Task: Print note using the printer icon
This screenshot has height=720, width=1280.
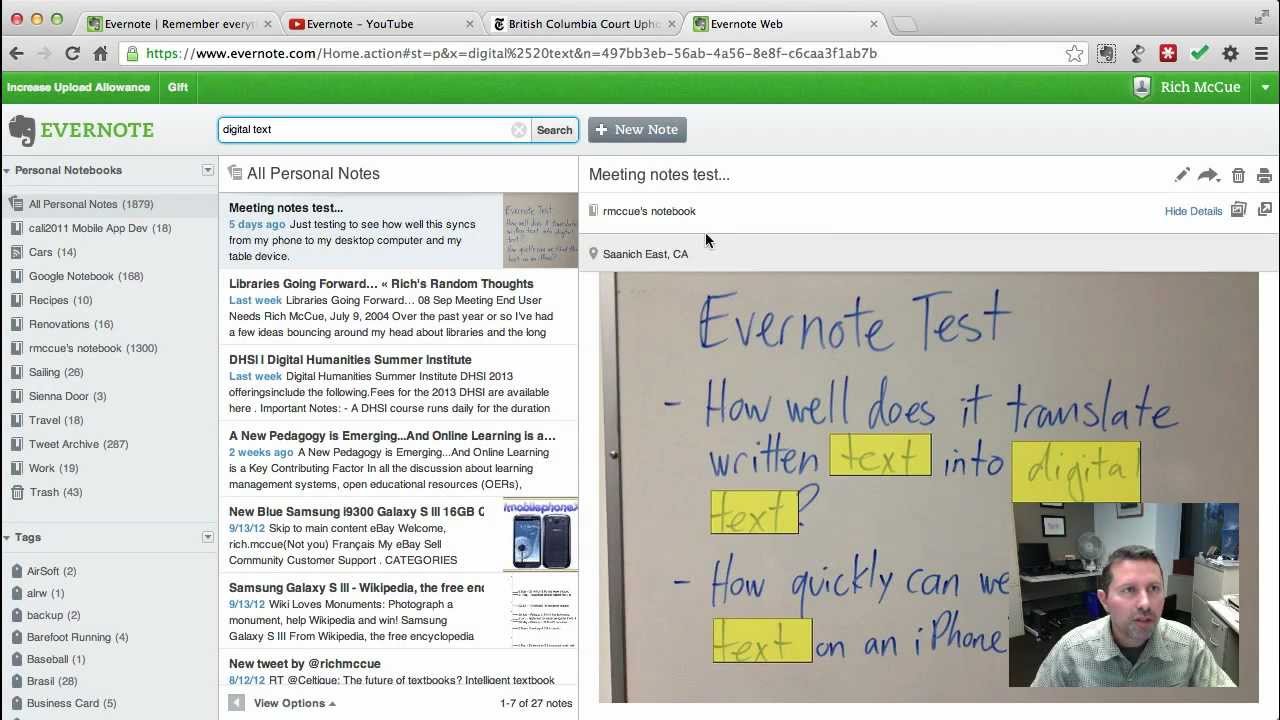Action: pyautogui.click(x=1264, y=175)
